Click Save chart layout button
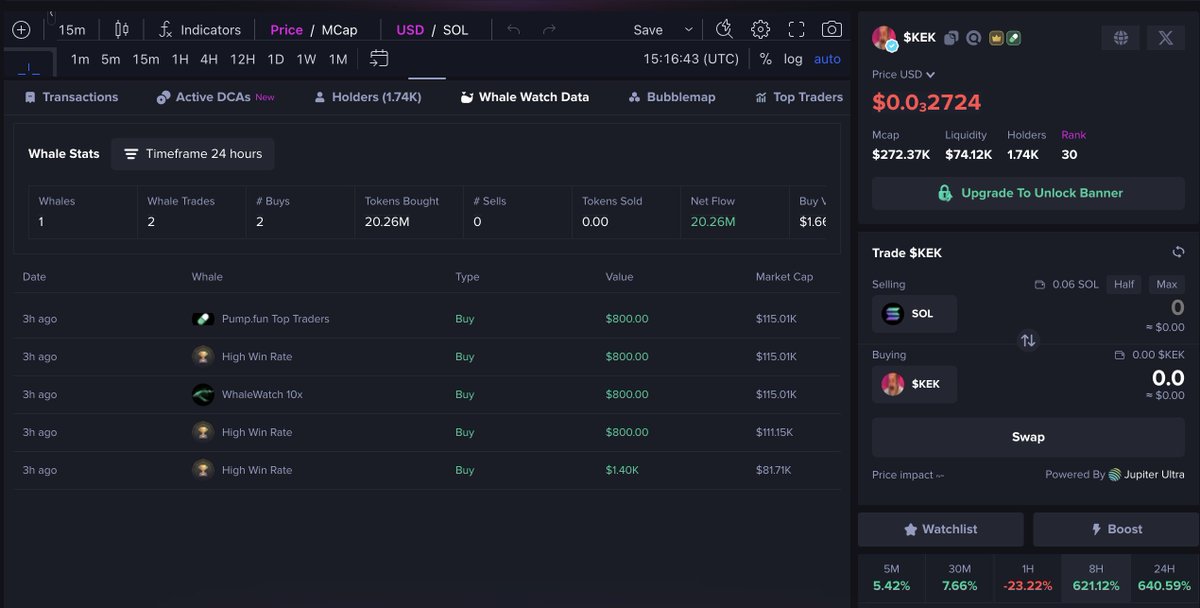The image size is (1200, 608). (x=648, y=30)
